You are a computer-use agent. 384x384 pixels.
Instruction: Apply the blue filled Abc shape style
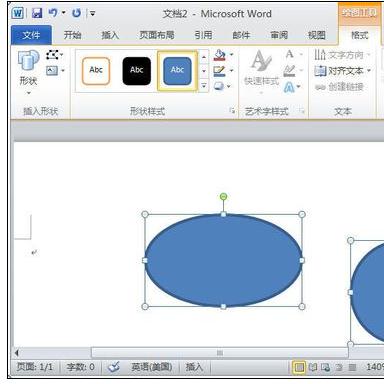[x=177, y=71]
